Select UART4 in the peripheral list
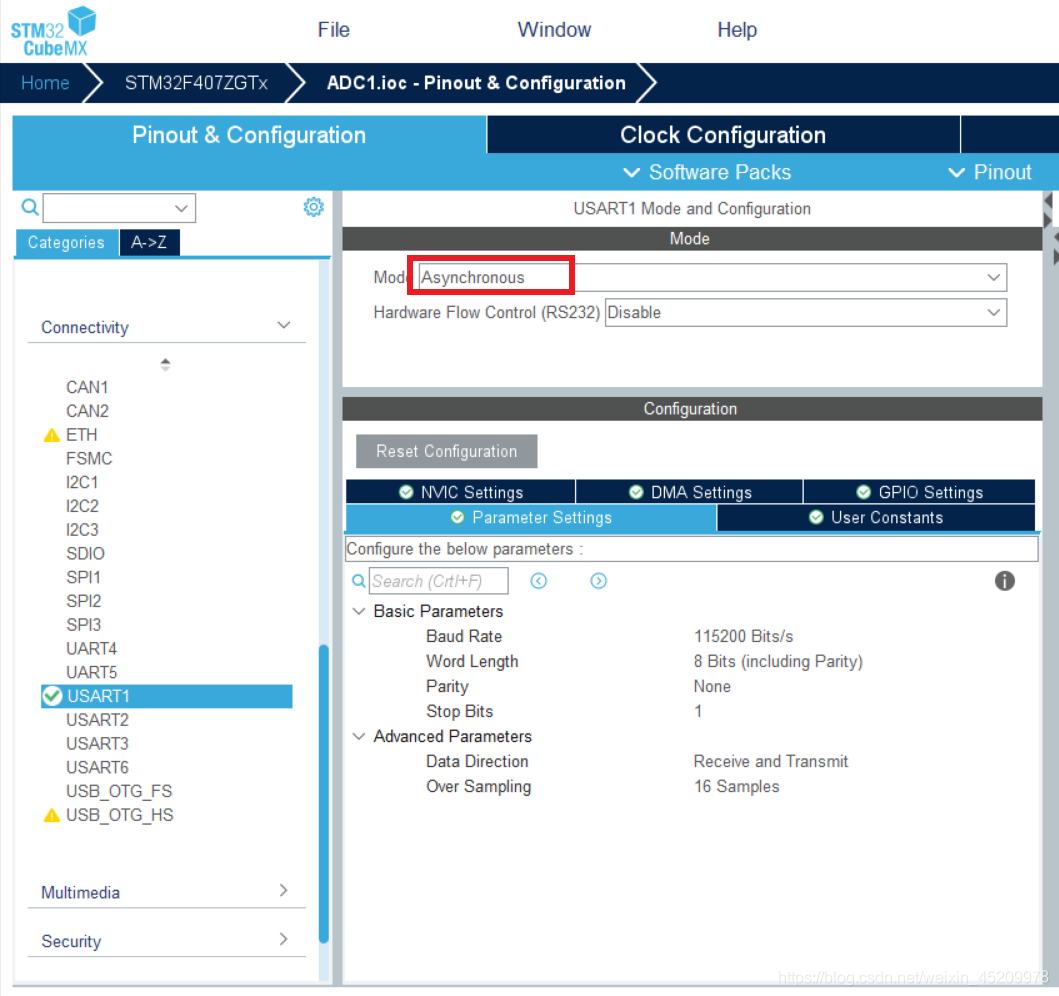 92,649
